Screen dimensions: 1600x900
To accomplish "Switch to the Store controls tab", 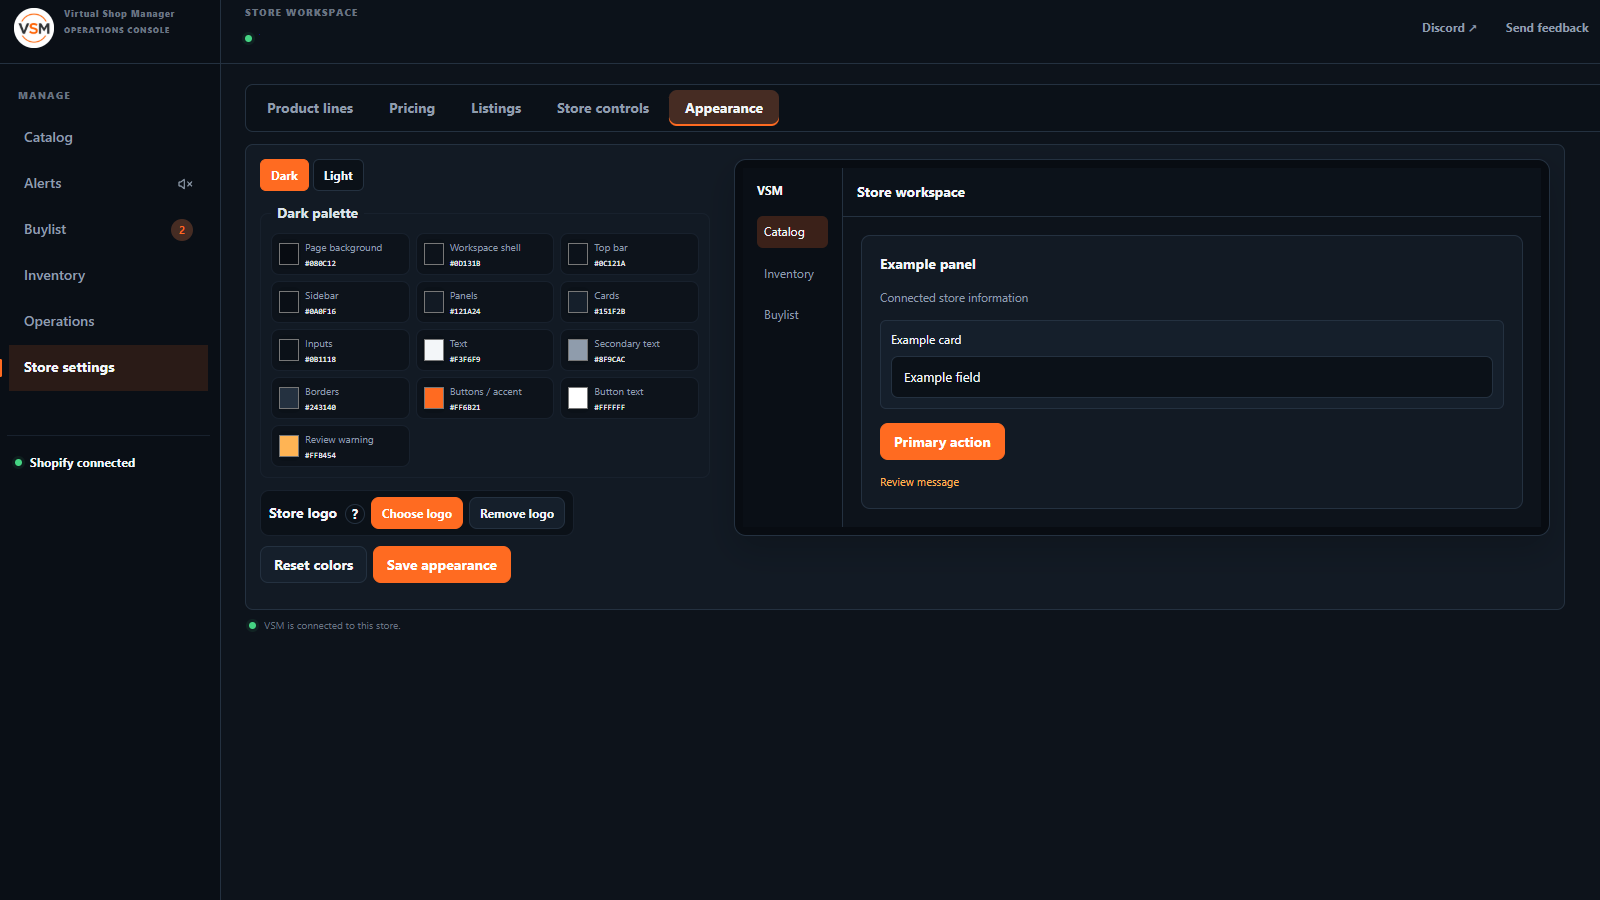I will point(603,108).
